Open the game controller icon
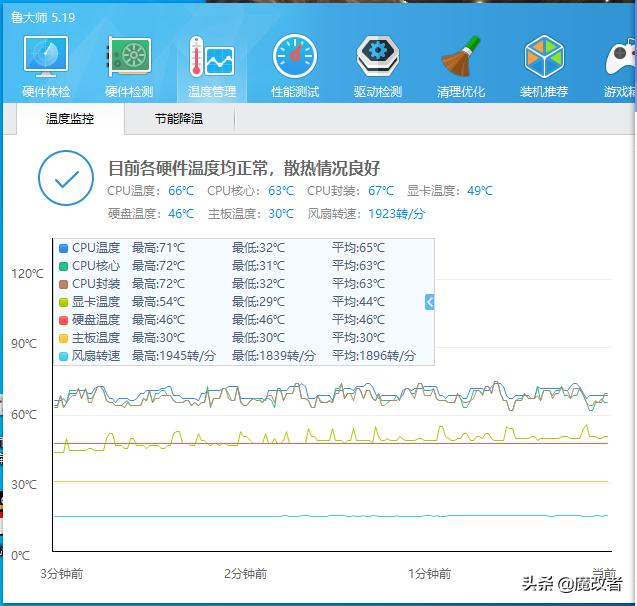The height and width of the screenshot is (606, 637). 620,57
